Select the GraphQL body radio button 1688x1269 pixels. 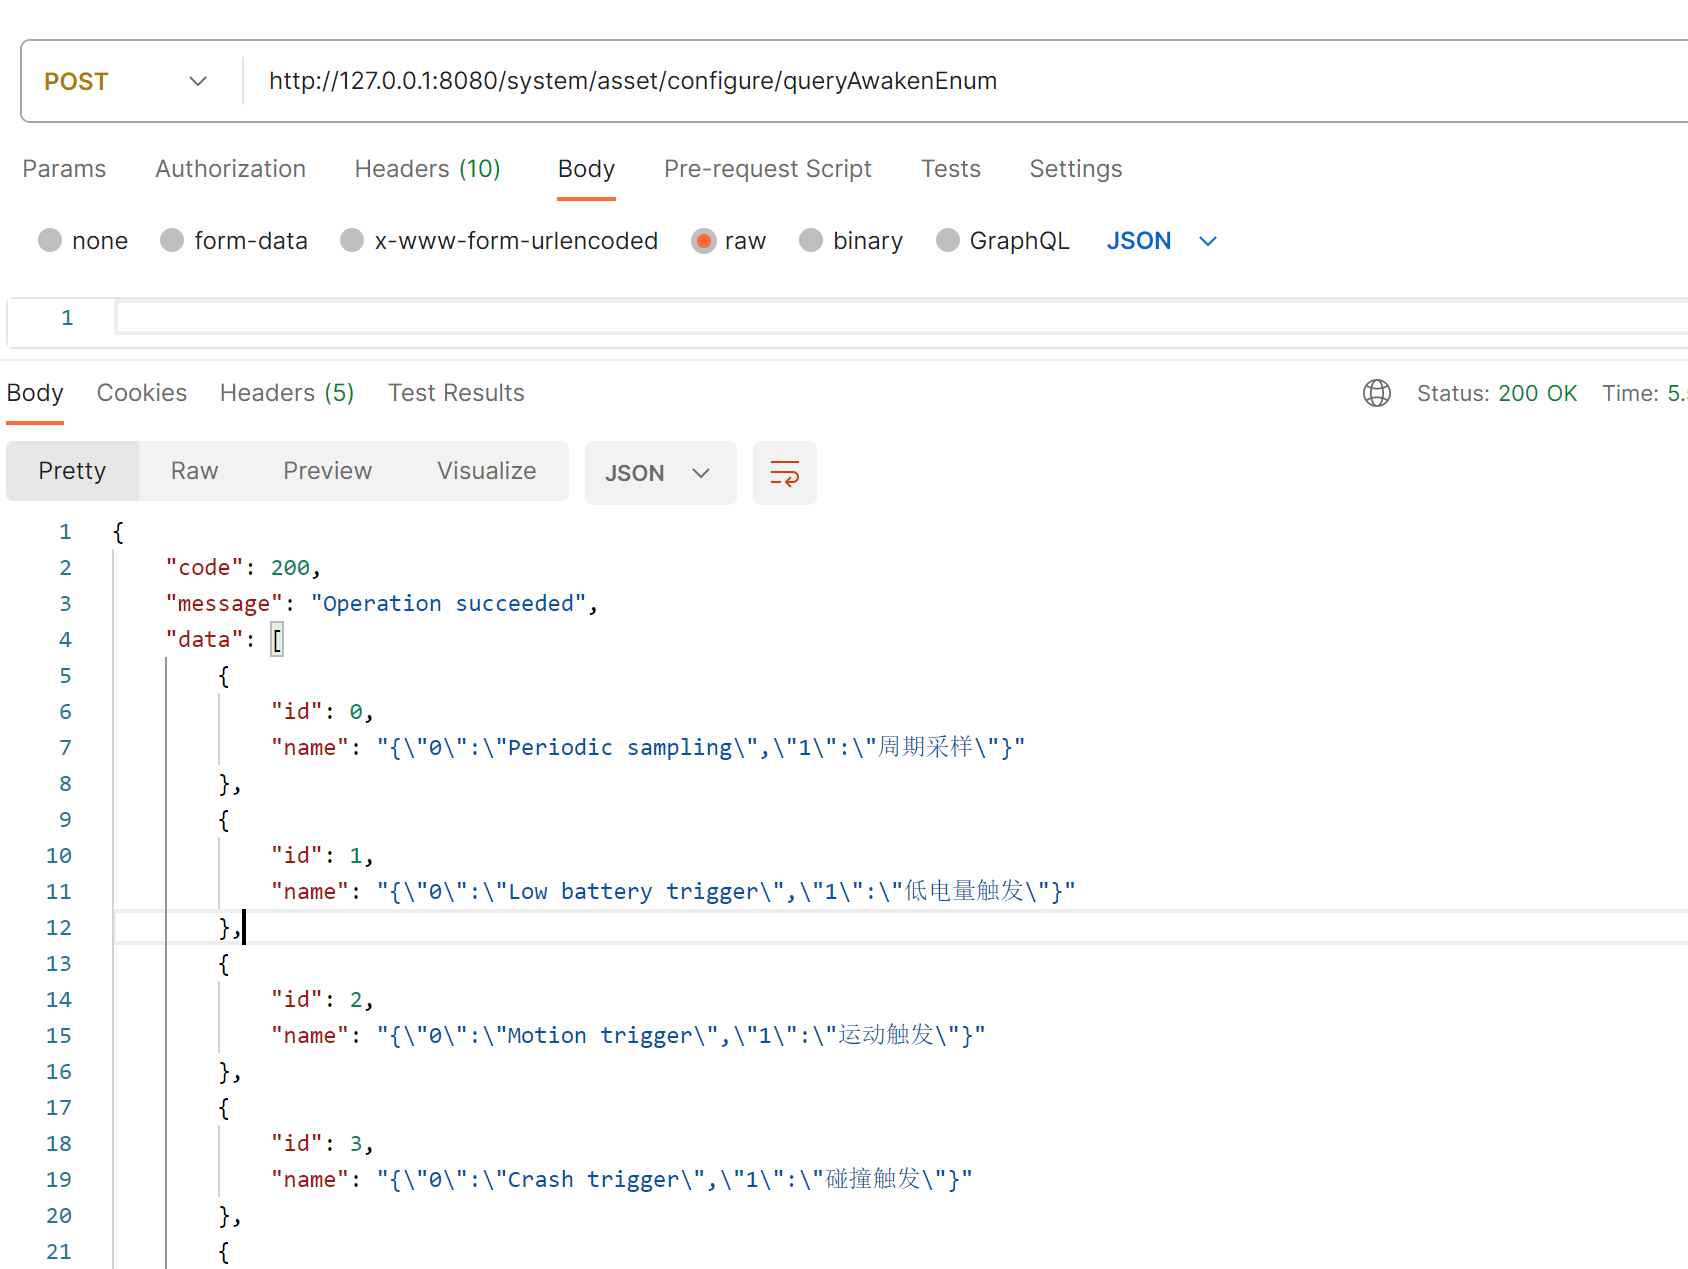(947, 241)
